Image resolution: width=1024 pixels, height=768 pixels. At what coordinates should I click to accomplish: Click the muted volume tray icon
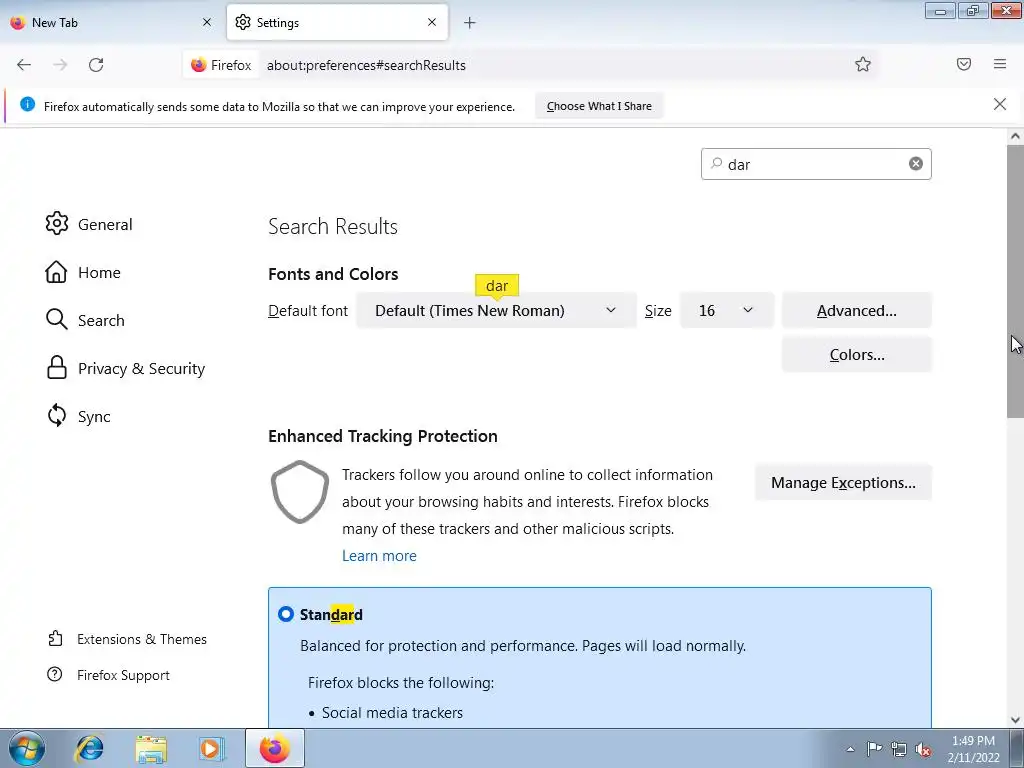923,749
